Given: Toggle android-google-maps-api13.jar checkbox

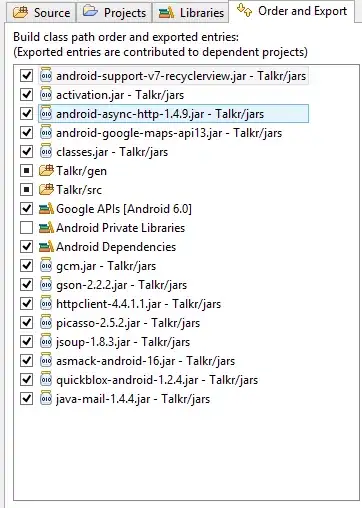Looking at the screenshot, I should 26,133.
